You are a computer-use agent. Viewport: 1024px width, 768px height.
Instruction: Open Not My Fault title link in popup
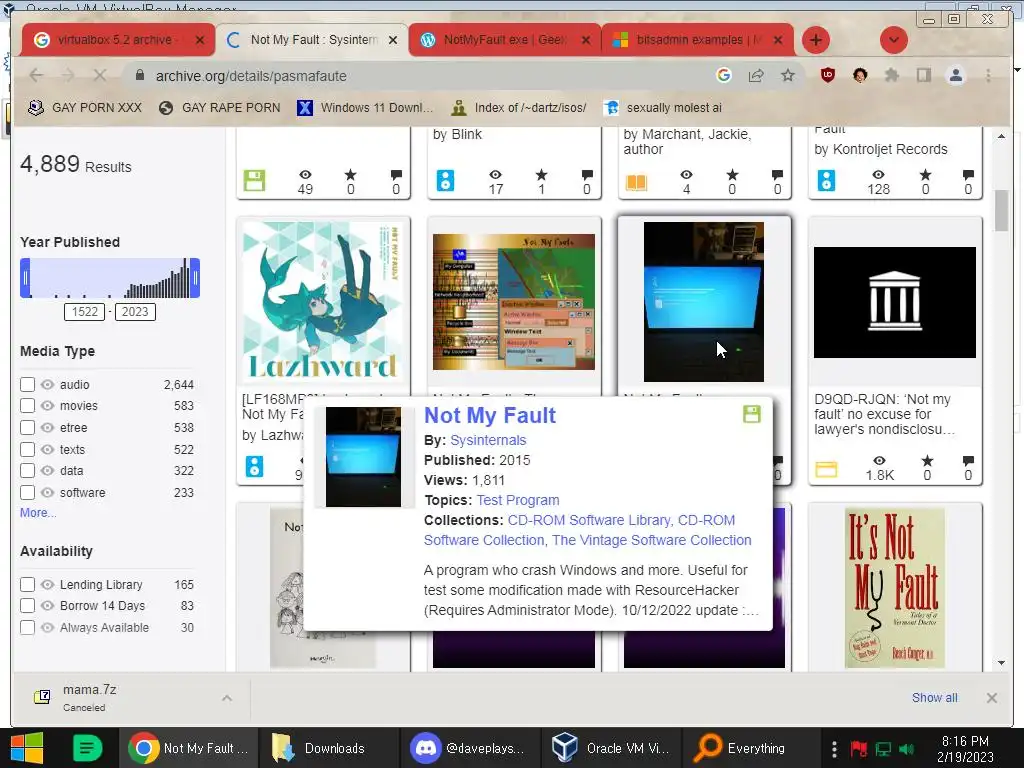490,415
